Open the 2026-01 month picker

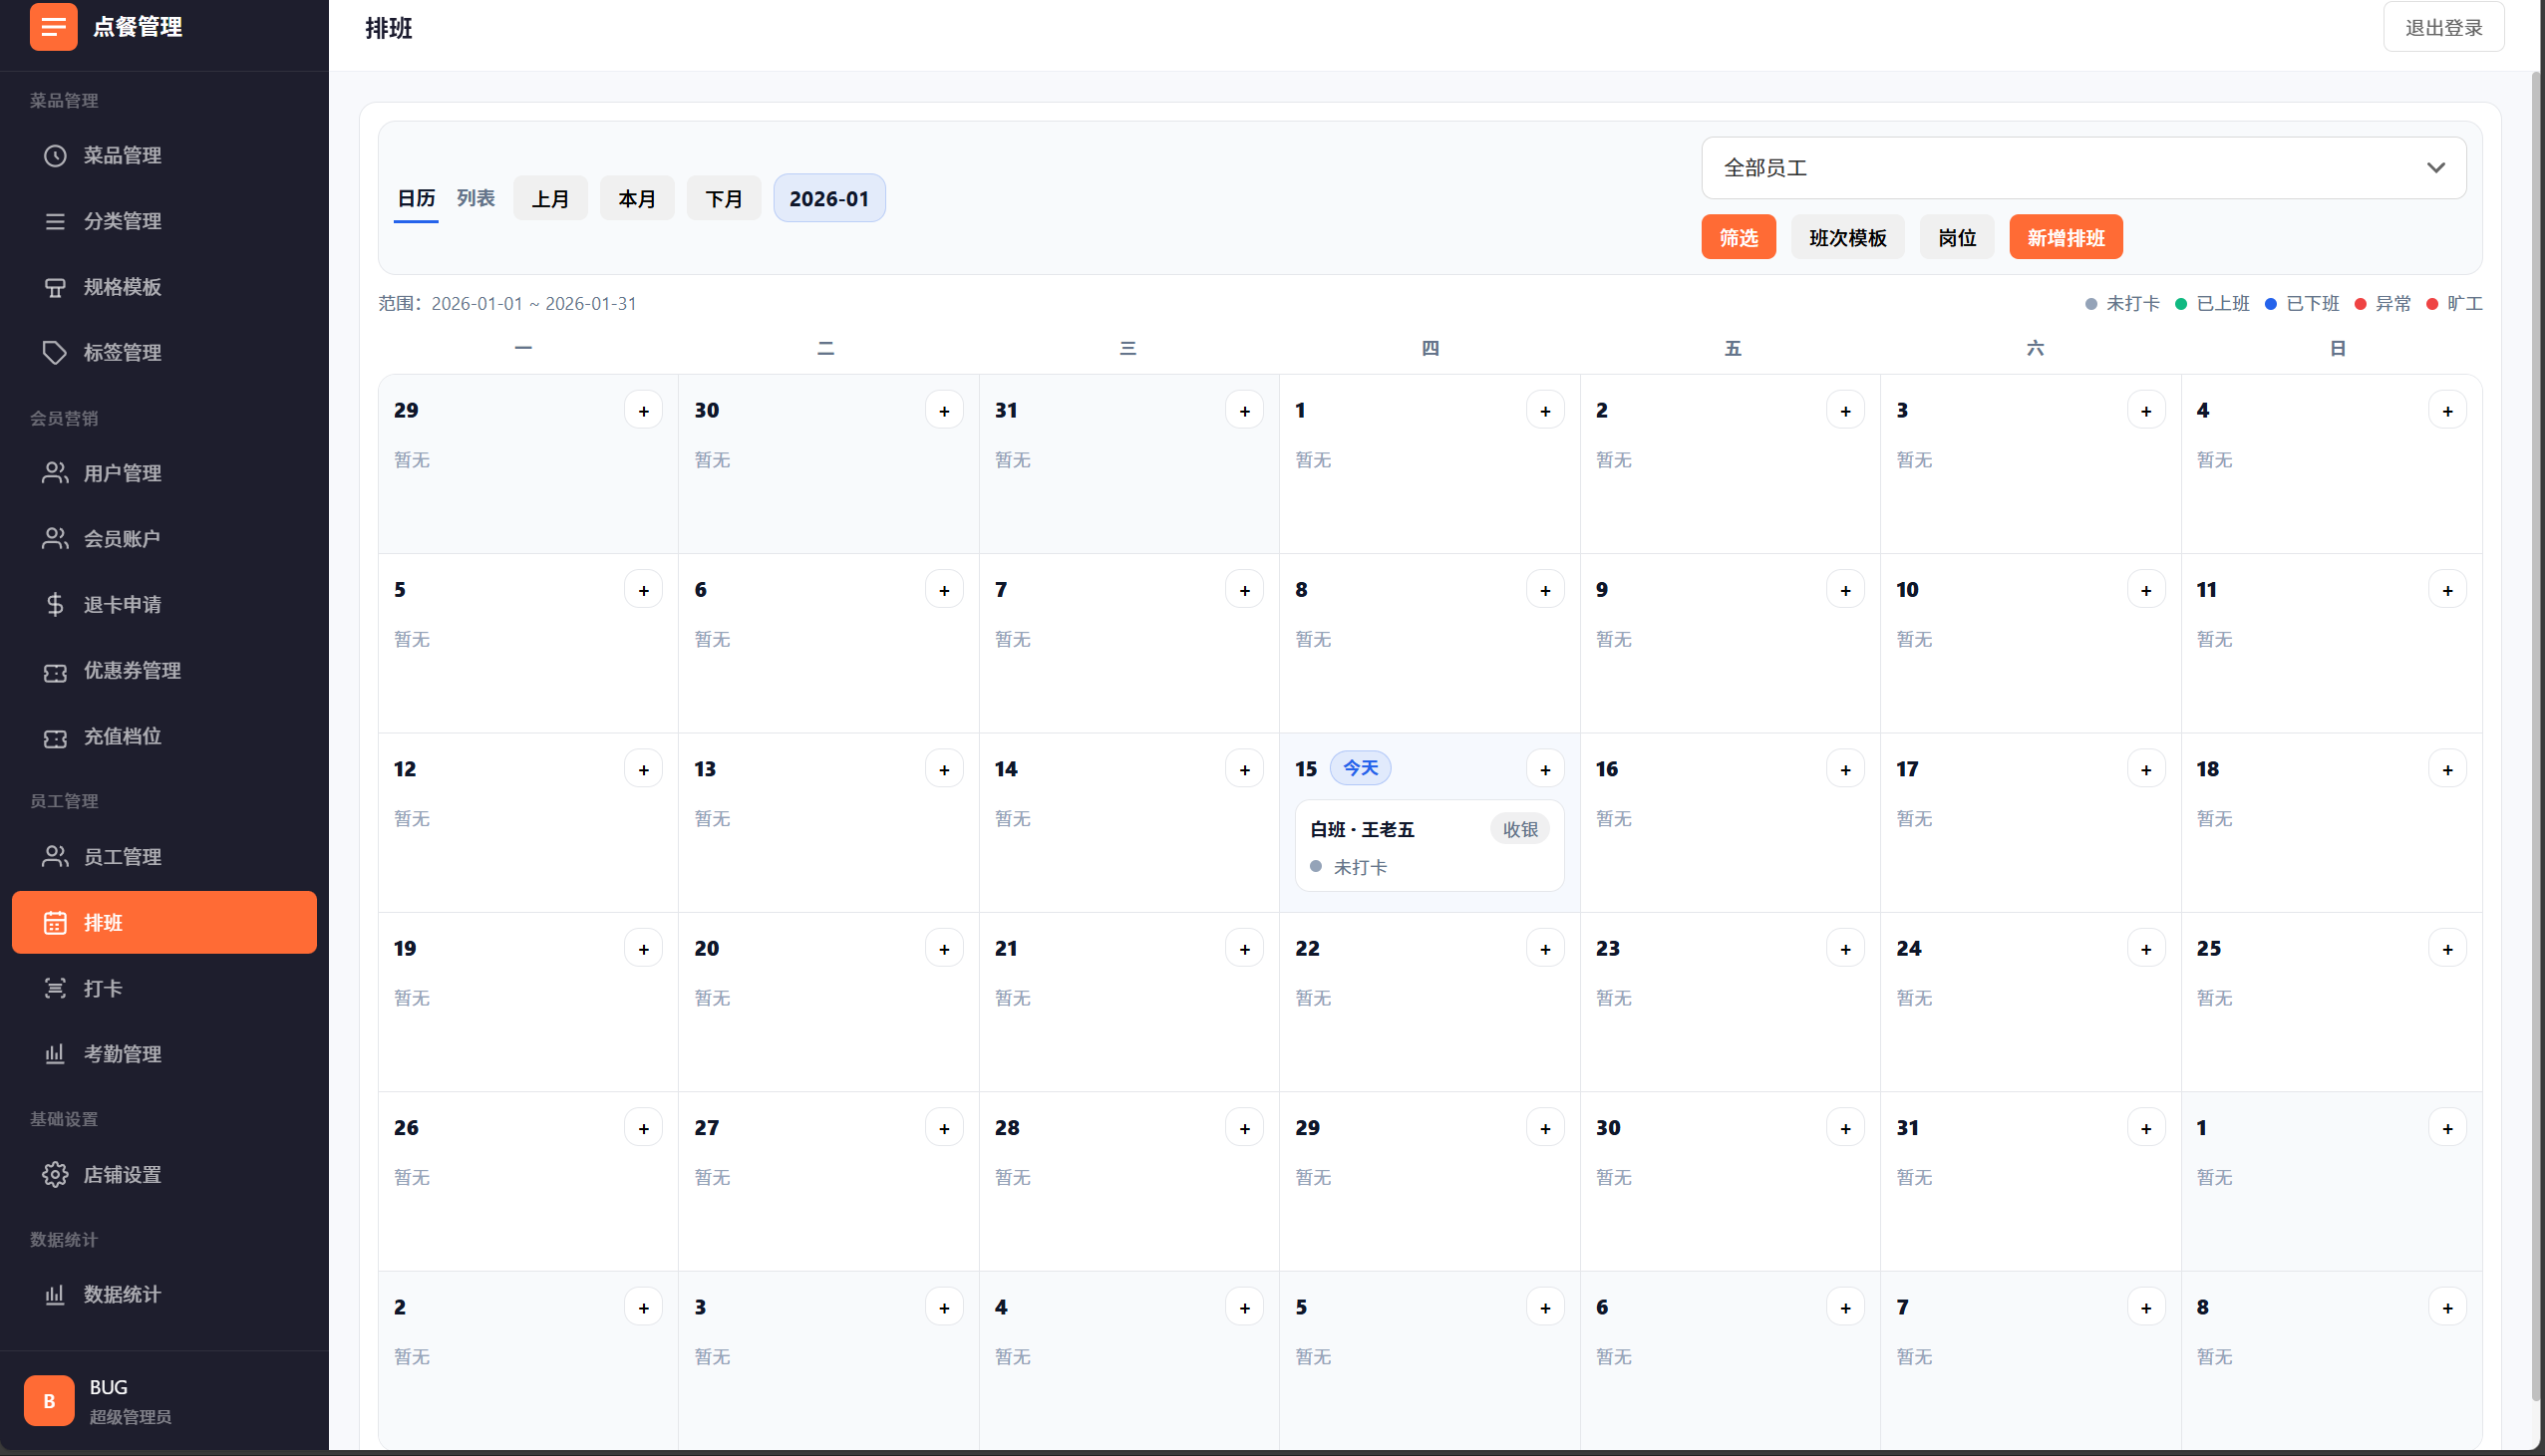[x=829, y=198]
